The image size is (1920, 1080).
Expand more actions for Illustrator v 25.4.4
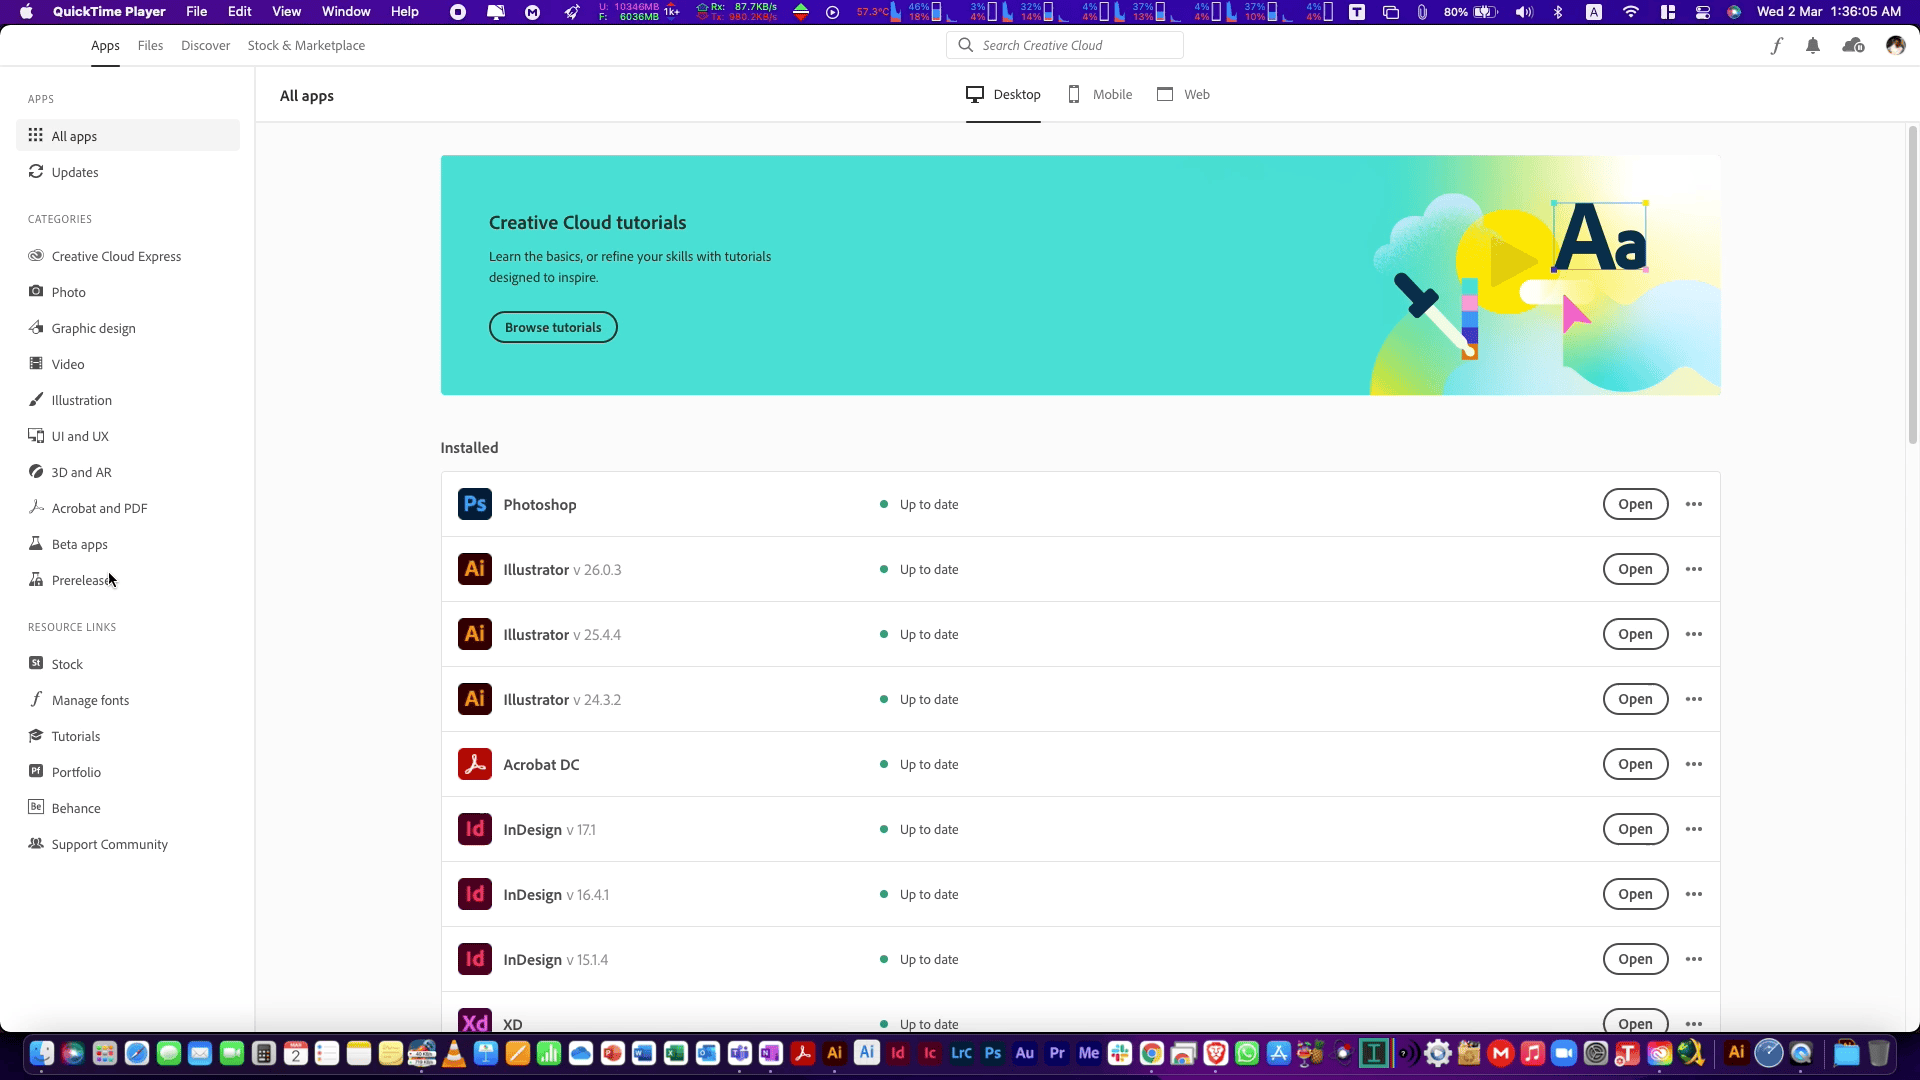point(1693,634)
